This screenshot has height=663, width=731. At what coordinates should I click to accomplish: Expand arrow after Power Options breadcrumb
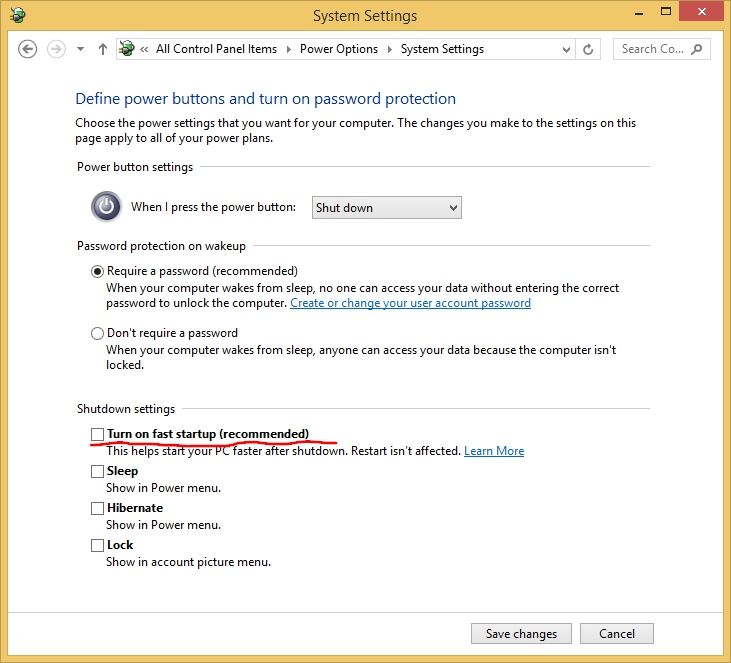[x=390, y=49]
